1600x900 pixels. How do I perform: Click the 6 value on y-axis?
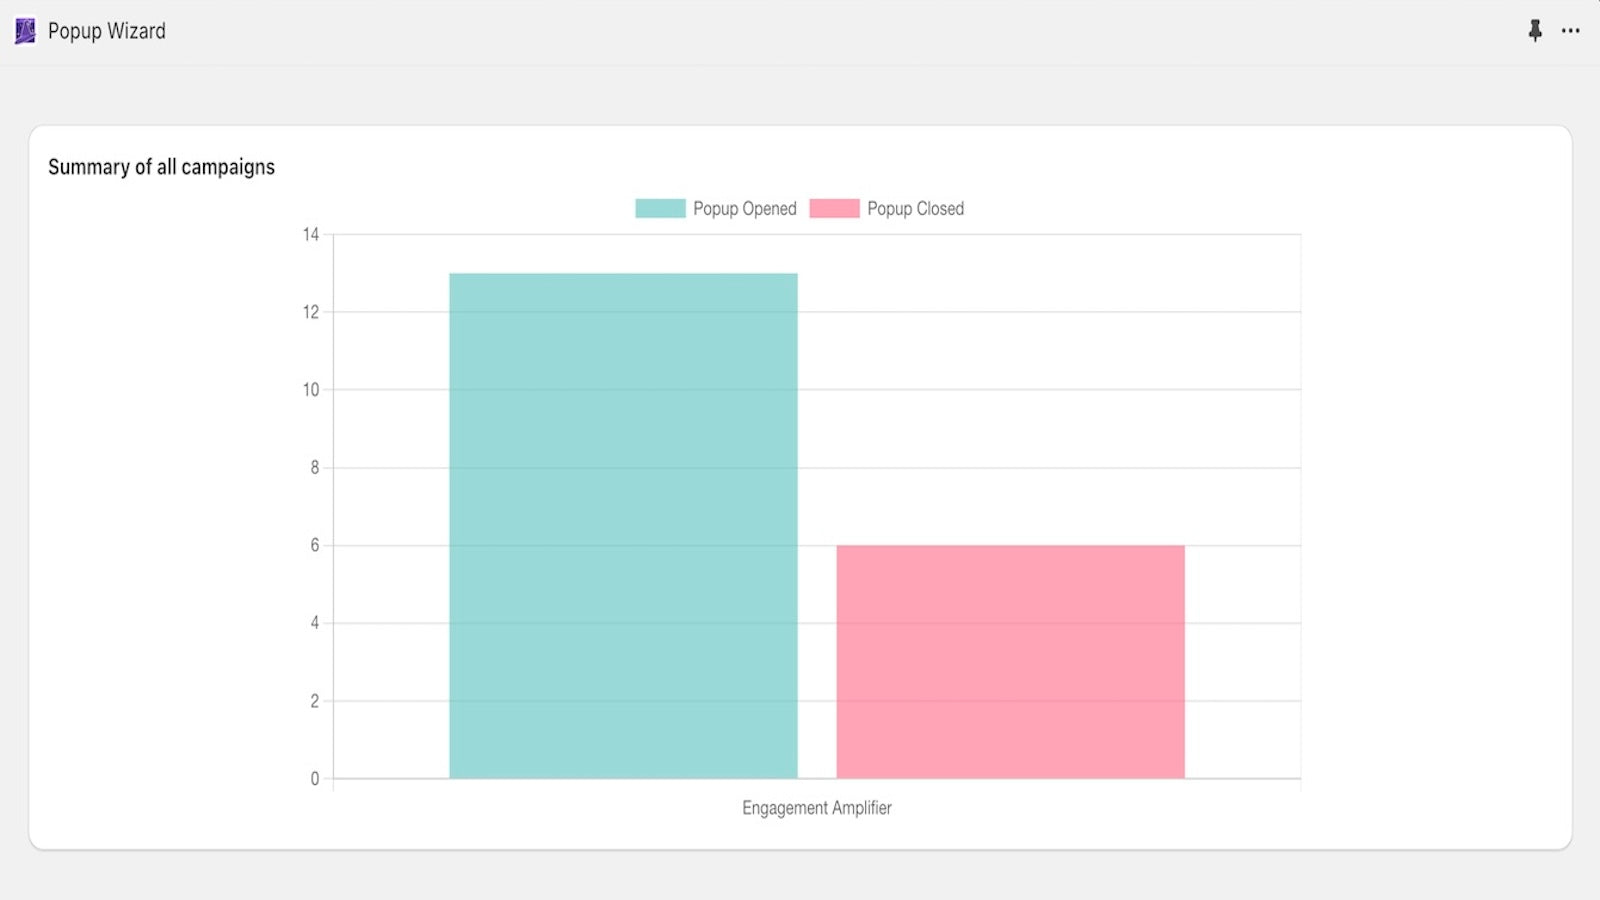pyautogui.click(x=315, y=545)
